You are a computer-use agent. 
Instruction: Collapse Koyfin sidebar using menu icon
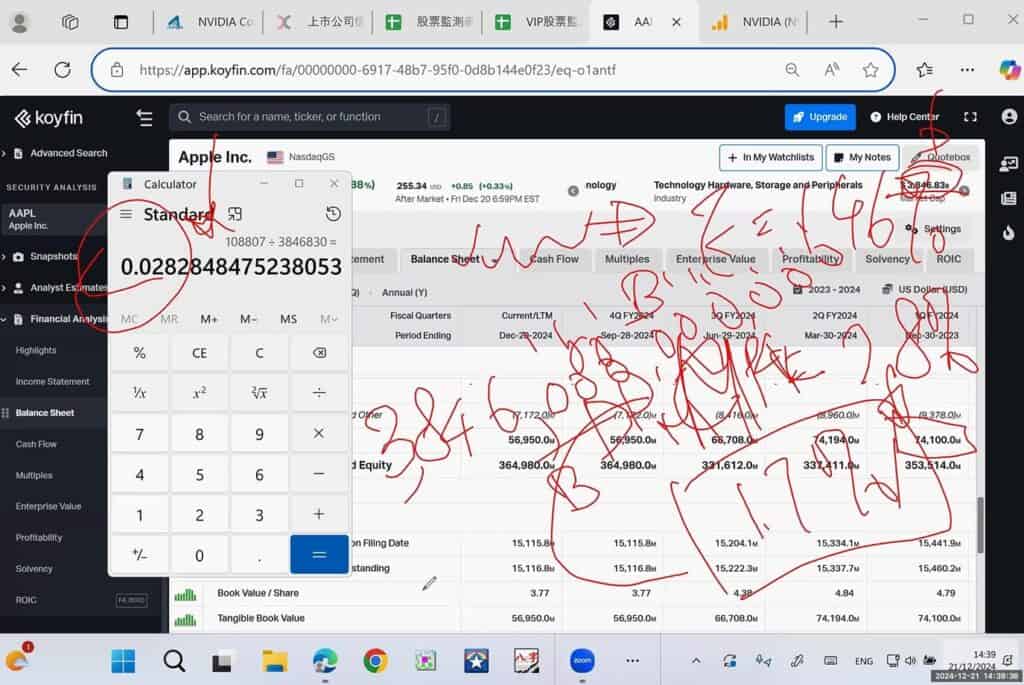coord(145,118)
